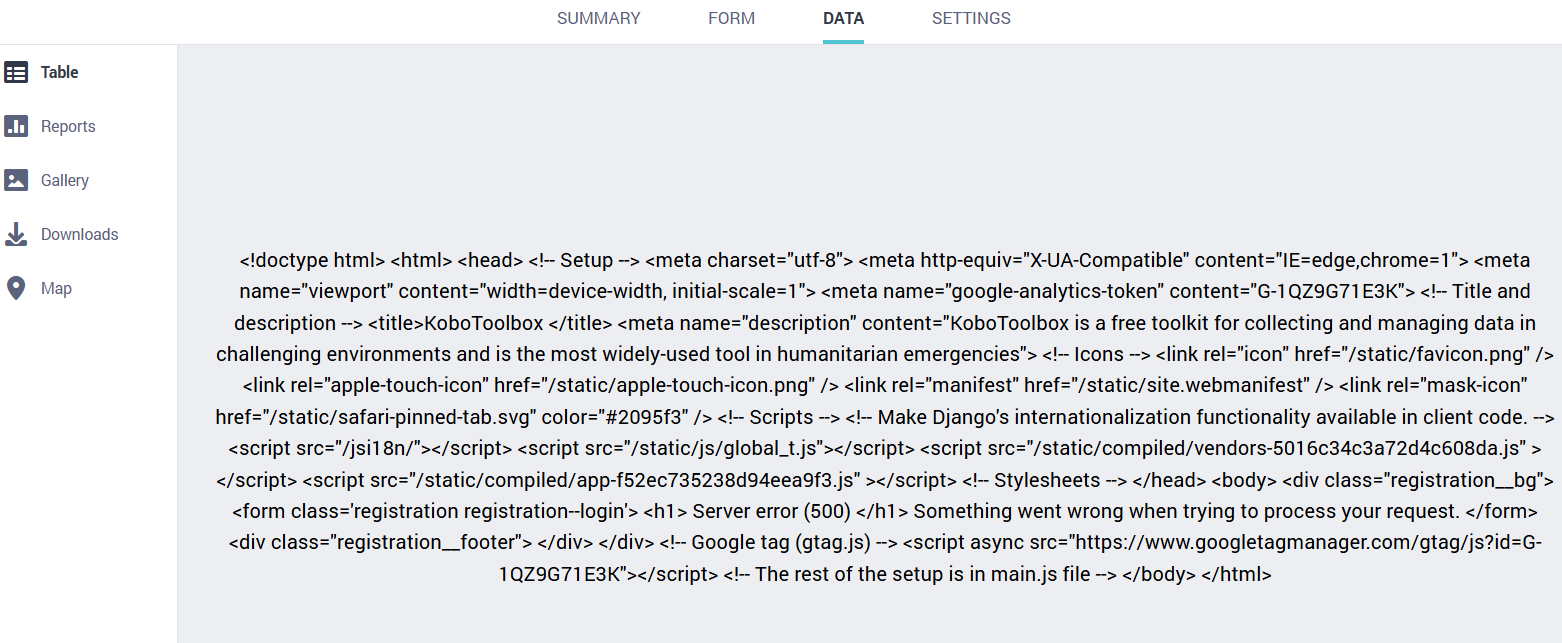Select Downloads in the sidebar
Image resolution: width=1562 pixels, height=643 pixels.
80,234
